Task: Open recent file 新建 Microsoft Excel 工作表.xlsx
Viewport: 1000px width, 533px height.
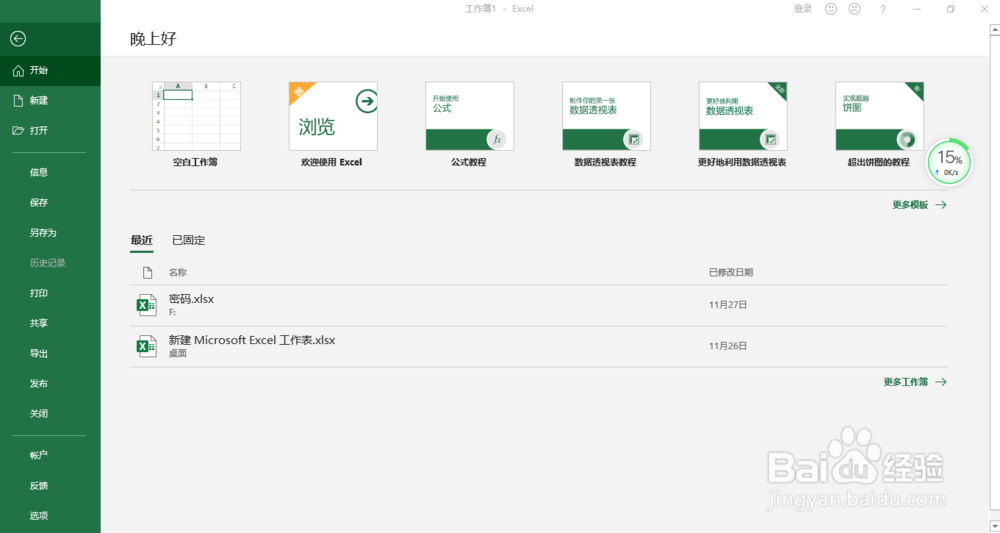Action: click(538, 346)
